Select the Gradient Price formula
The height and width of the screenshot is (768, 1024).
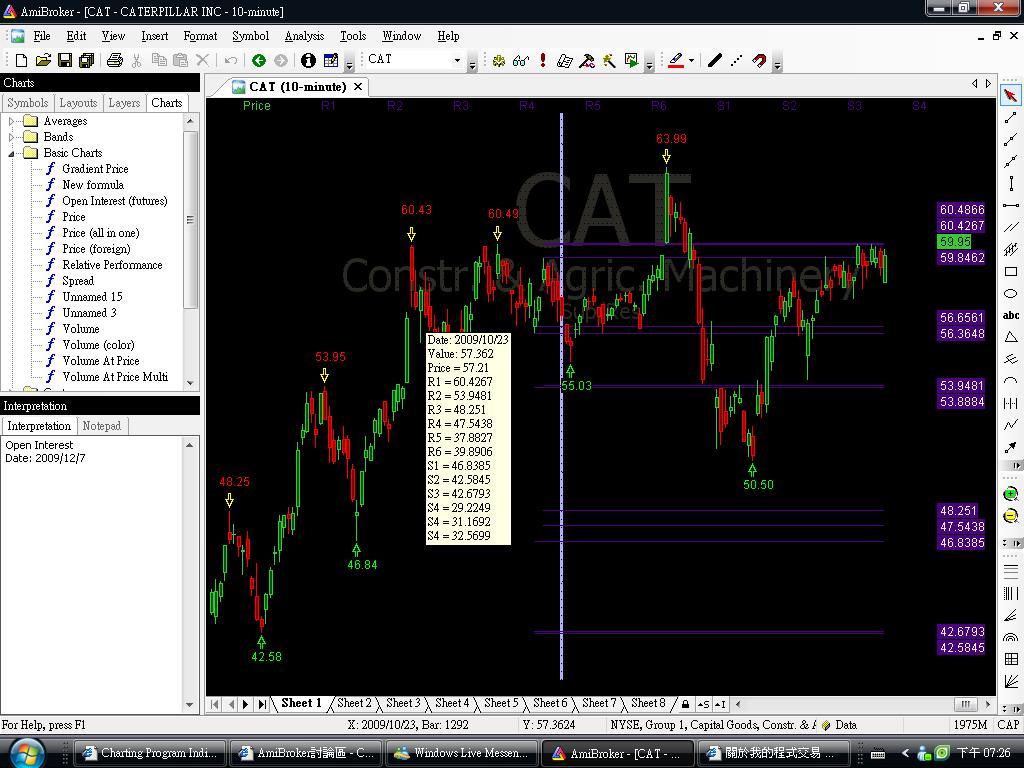(95, 168)
